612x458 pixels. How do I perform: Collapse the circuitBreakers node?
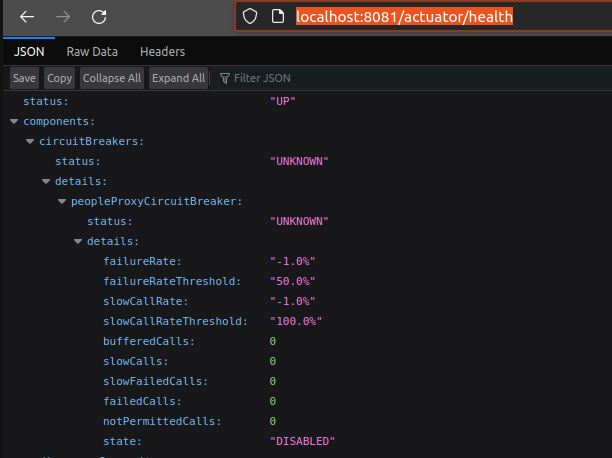pos(30,141)
